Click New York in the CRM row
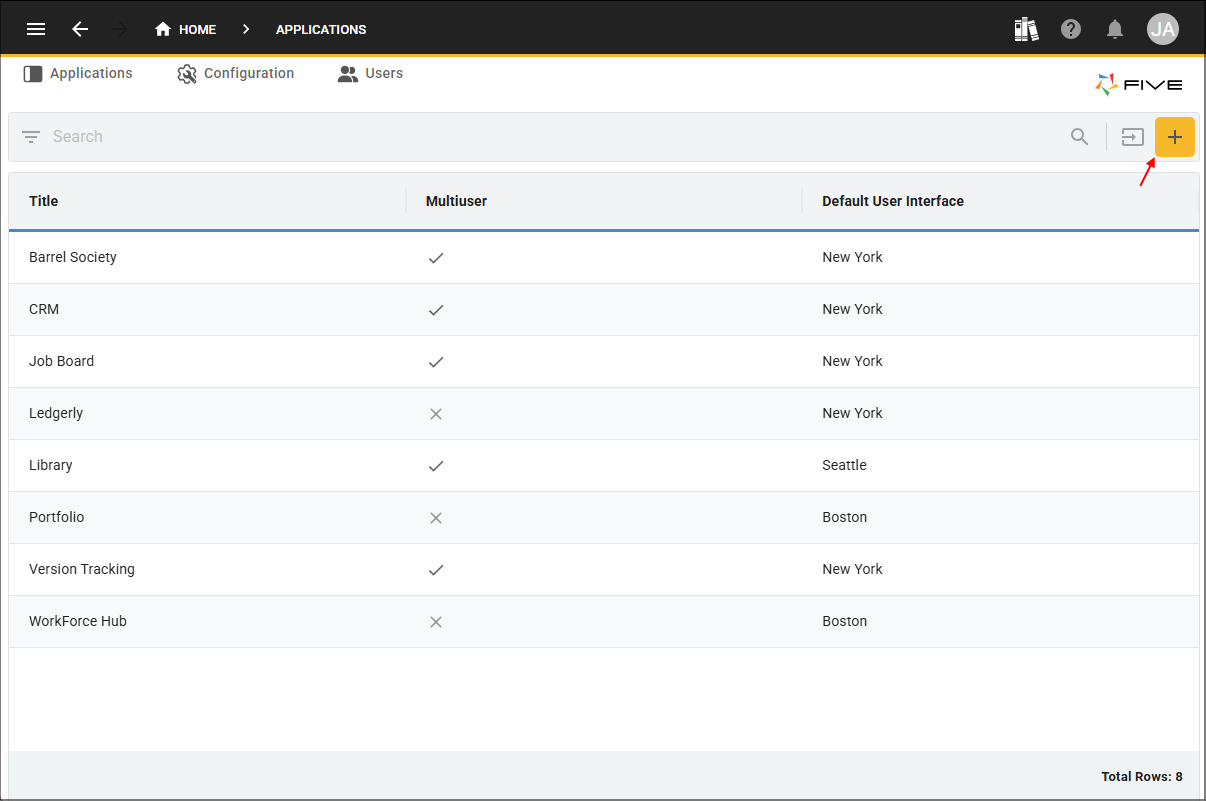Screen dimensions: 1206x801 [852, 309]
